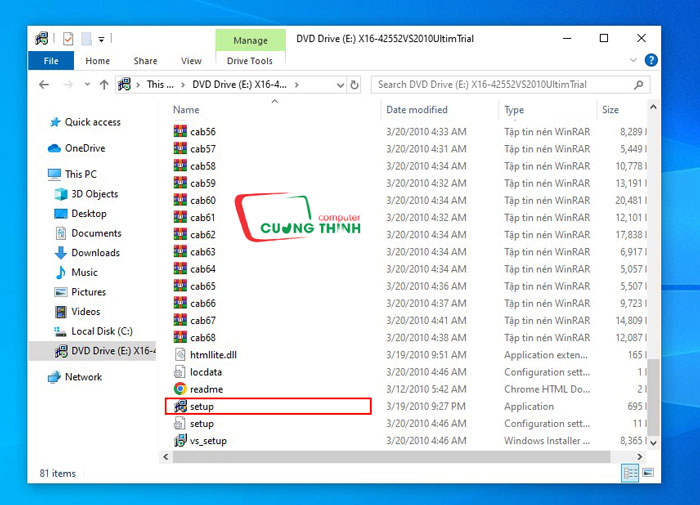Expand the ribbon with chevron

pos(633,60)
